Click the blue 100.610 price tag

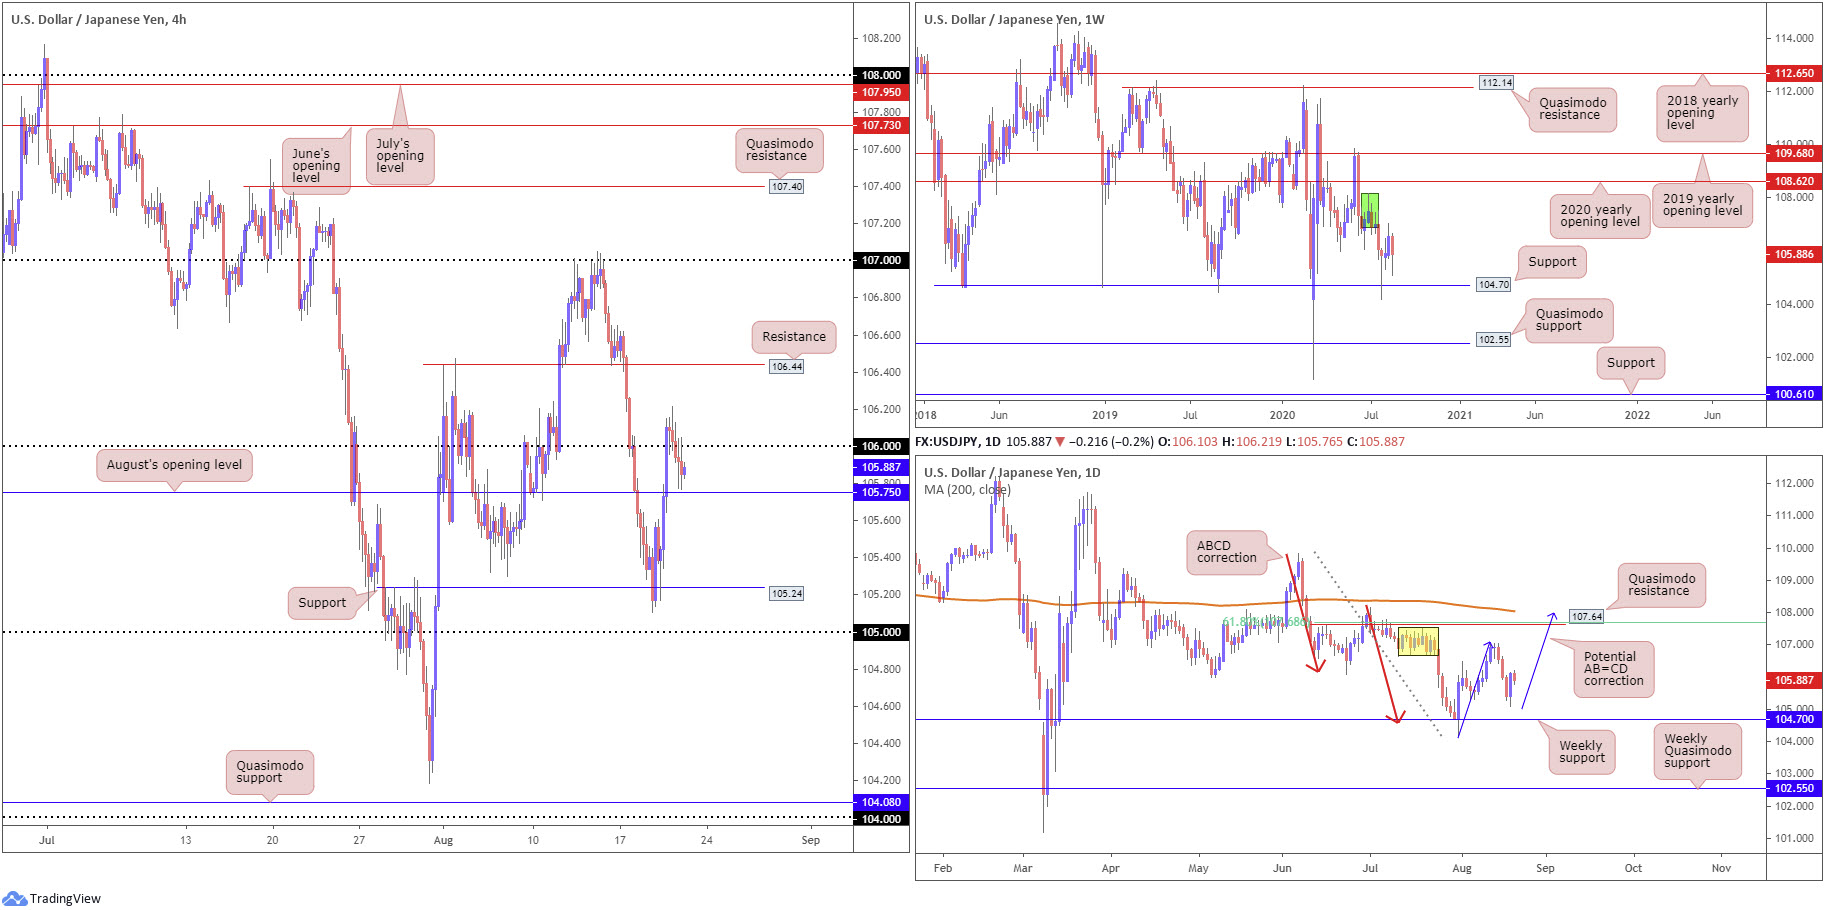[1794, 394]
